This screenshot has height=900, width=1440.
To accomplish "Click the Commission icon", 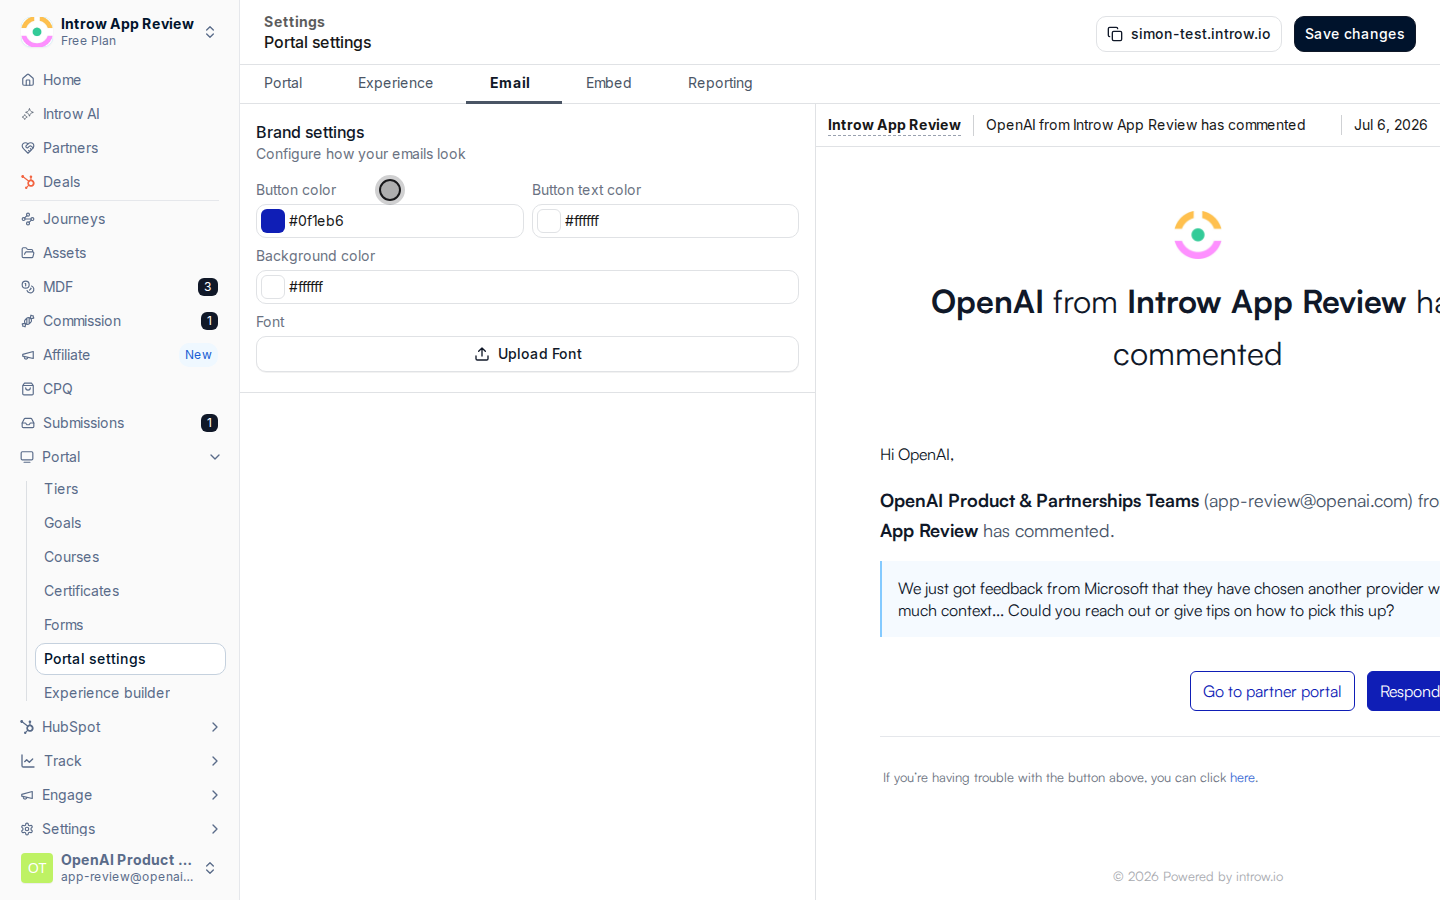I will pyautogui.click(x=28, y=321).
